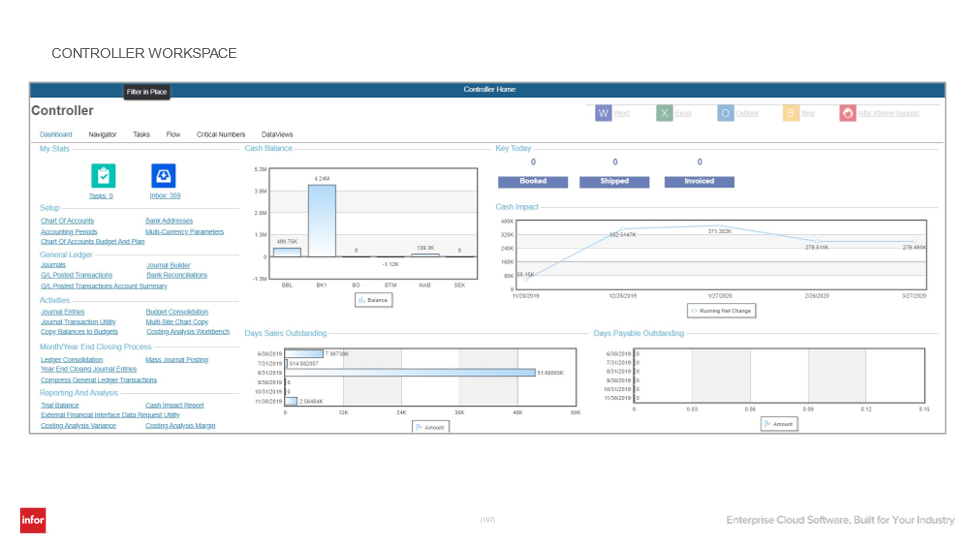Open the DataViews tab
The height and width of the screenshot is (548, 975).
[x=277, y=134]
